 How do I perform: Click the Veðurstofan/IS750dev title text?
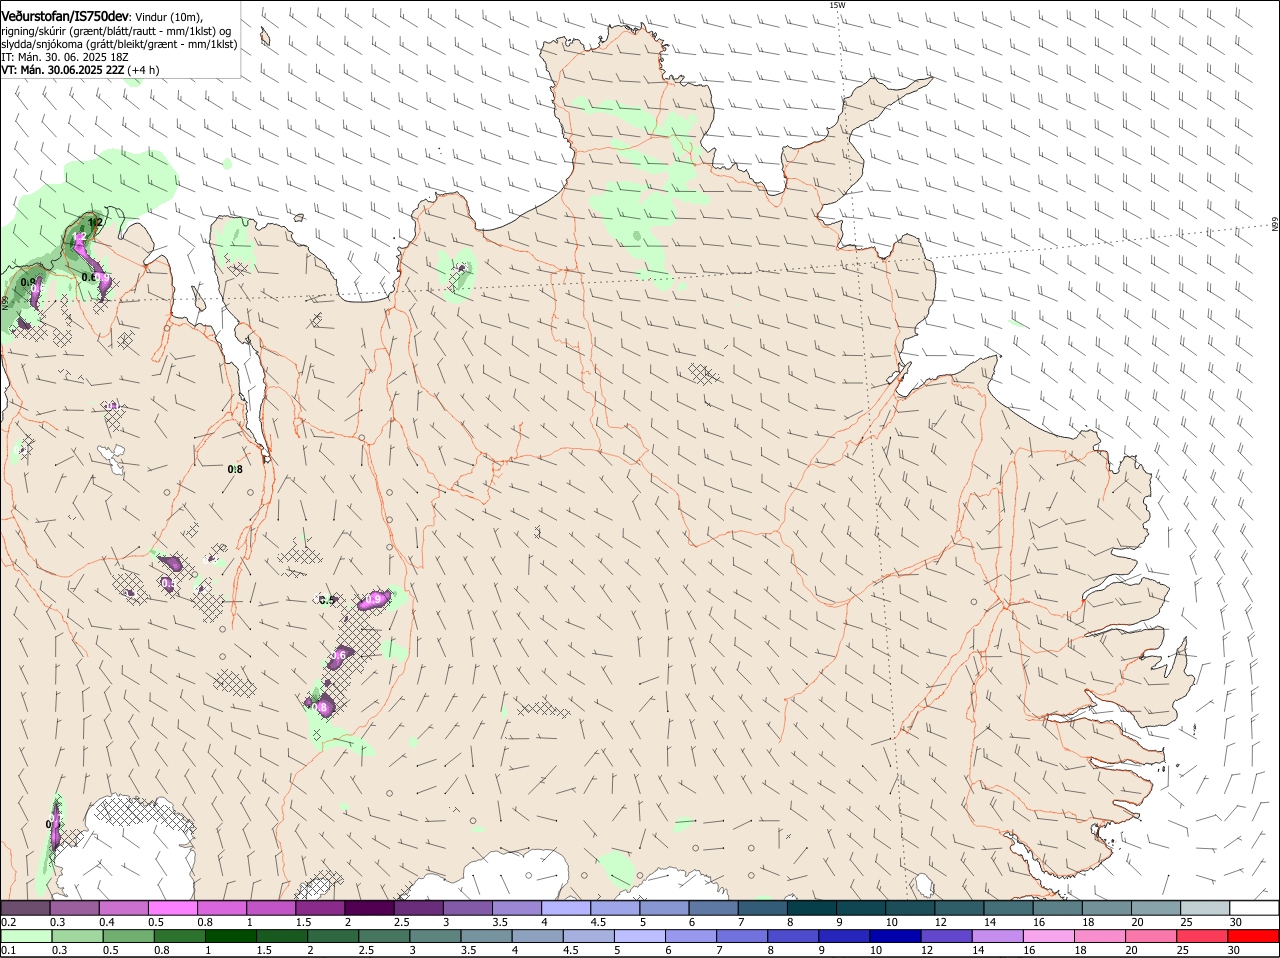tap(65, 16)
